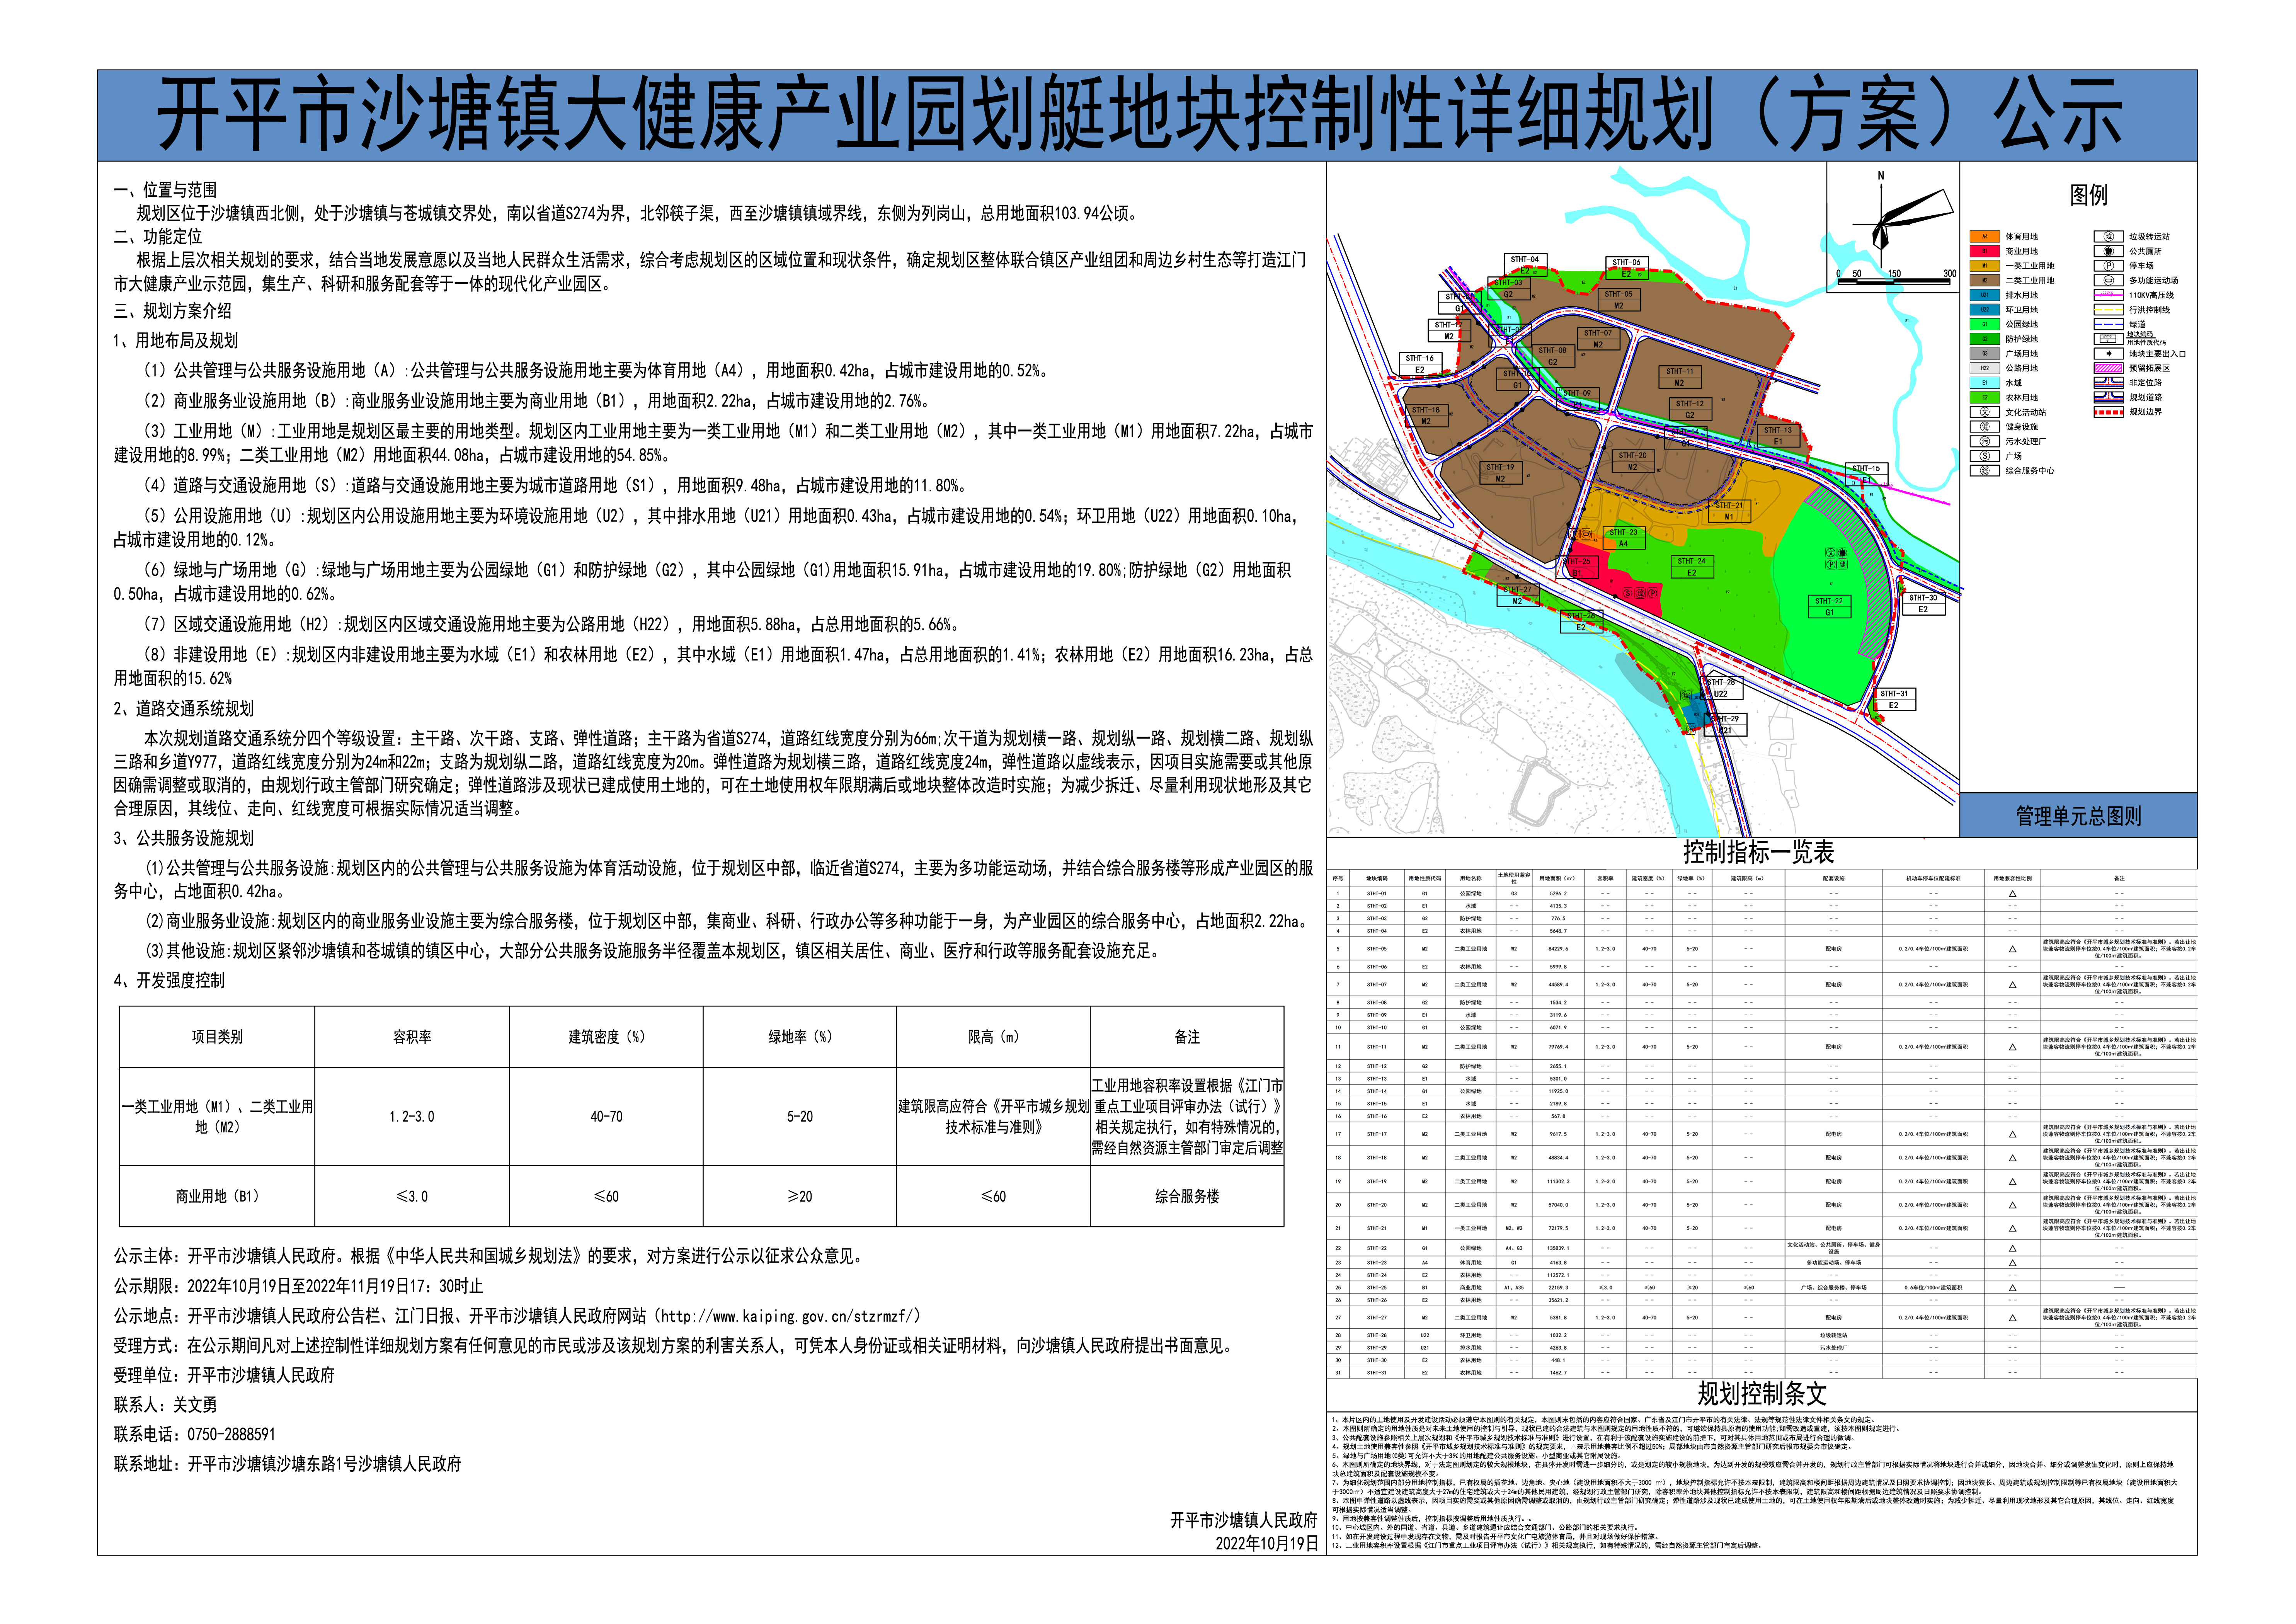Click the garbage transfer station legend icon

(2108, 237)
